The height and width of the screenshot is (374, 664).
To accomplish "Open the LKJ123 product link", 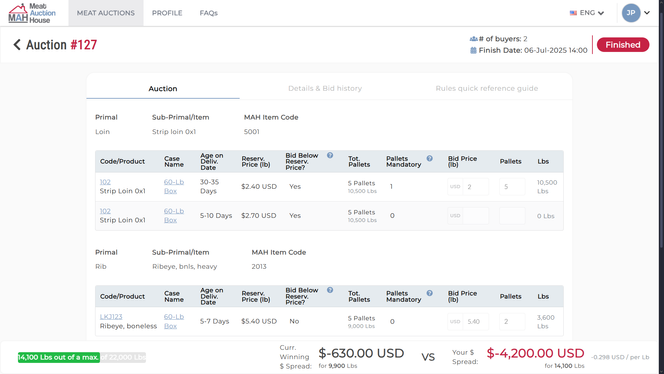I will click(111, 316).
